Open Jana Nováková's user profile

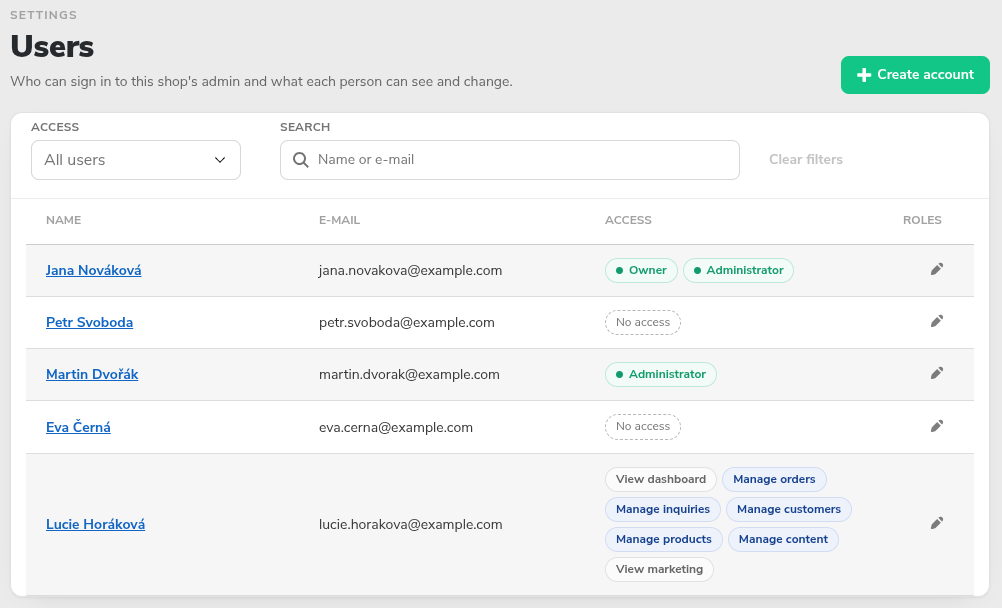click(93, 270)
